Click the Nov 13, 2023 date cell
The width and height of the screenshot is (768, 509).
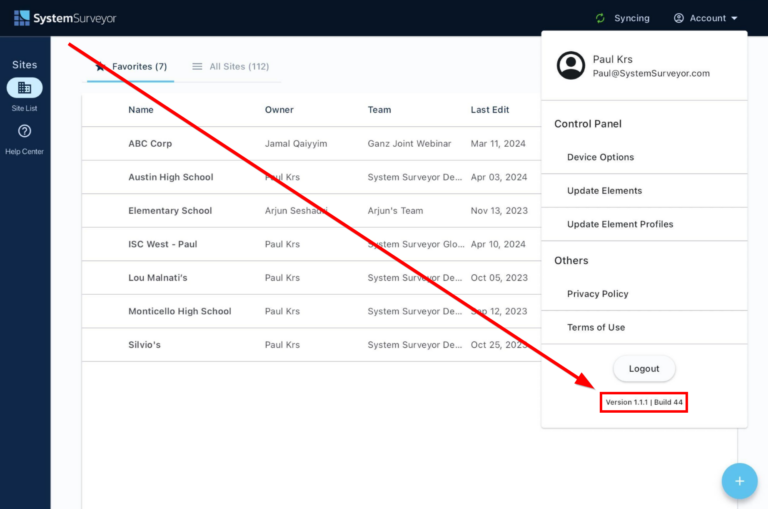pos(499,211)
